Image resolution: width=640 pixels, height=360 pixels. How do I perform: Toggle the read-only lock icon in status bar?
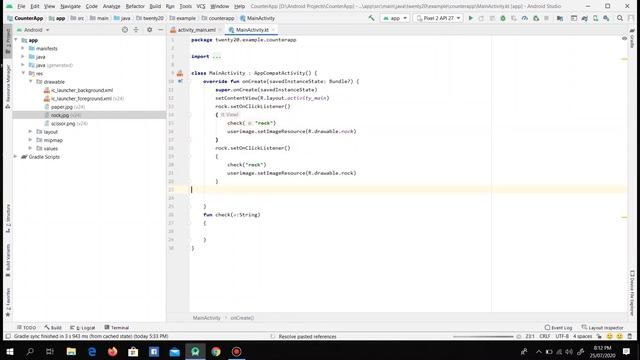click(599, 336)
